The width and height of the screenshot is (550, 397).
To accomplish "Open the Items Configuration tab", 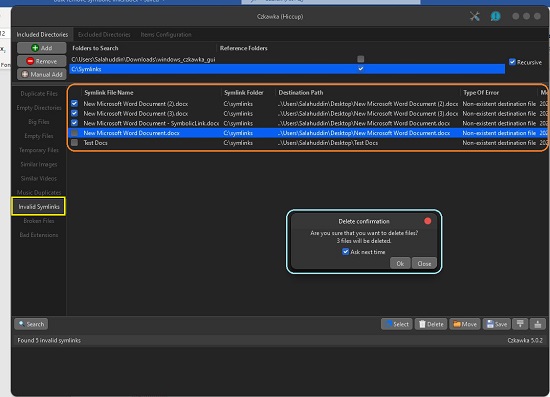I will pyautogui.click(x=166, y=34).
